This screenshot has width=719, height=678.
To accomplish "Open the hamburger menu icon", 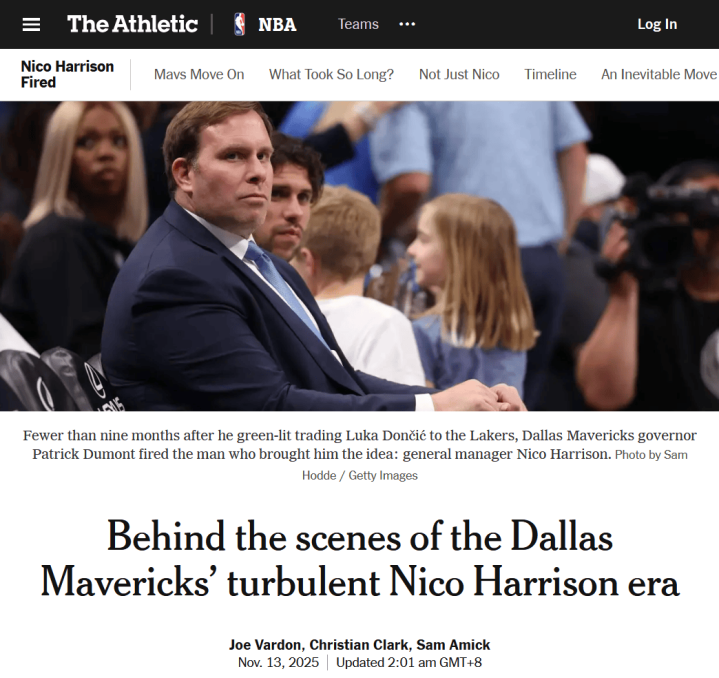I will (31, 24).
